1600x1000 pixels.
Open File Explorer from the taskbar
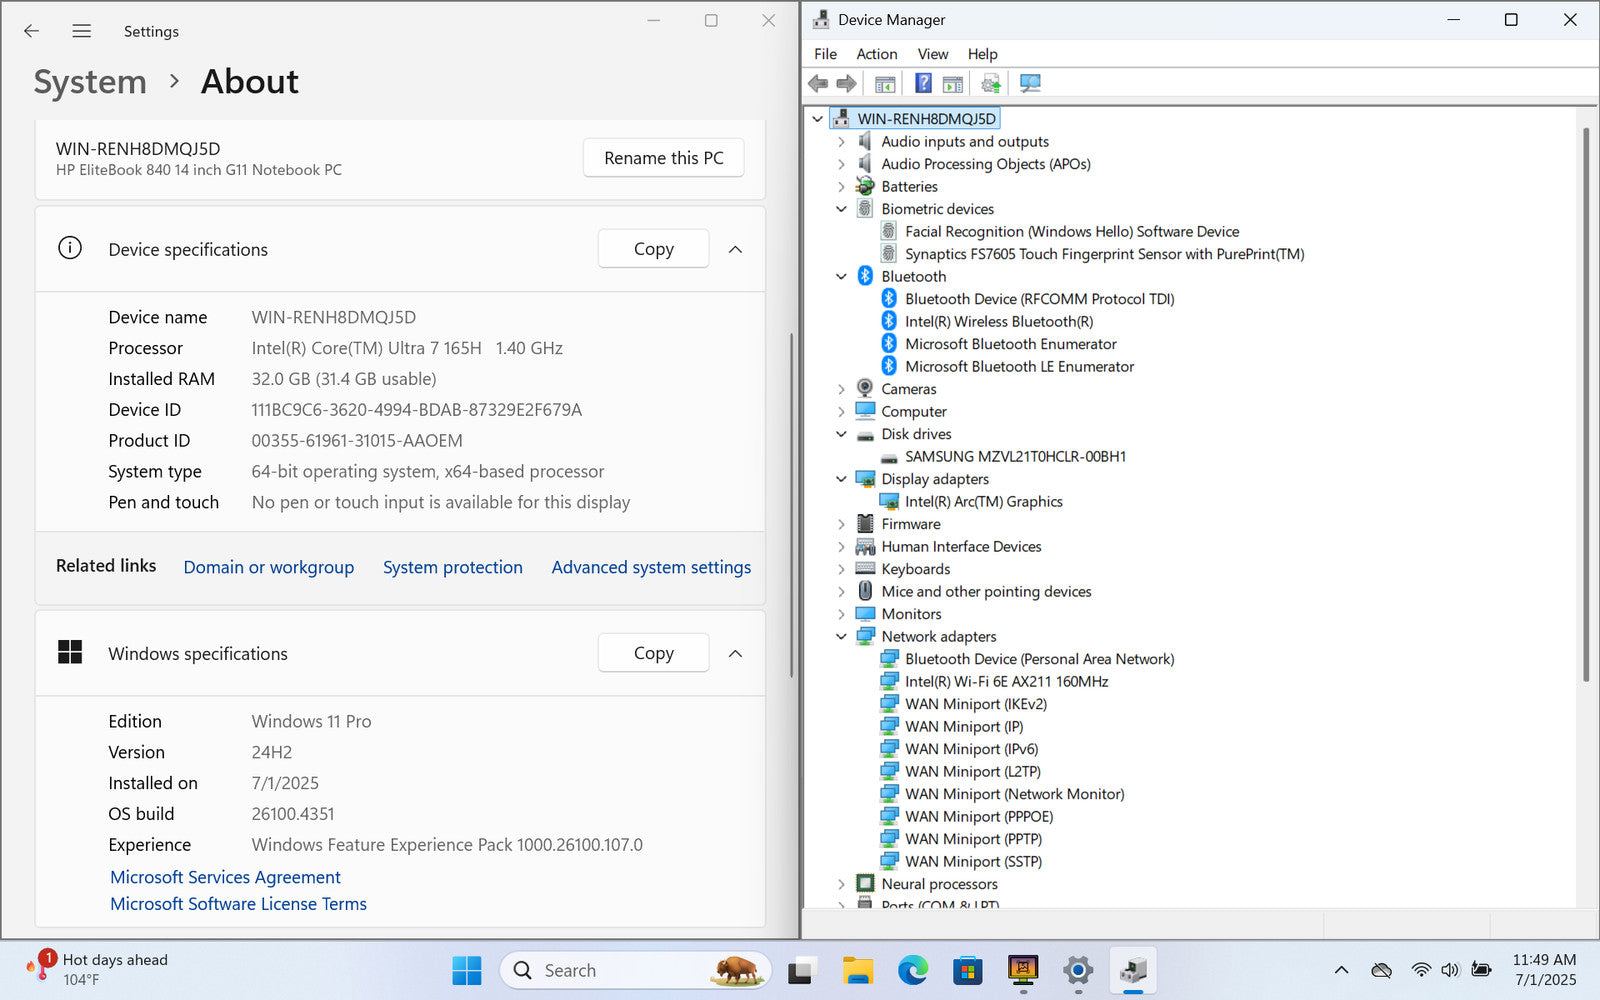point(857,970)
